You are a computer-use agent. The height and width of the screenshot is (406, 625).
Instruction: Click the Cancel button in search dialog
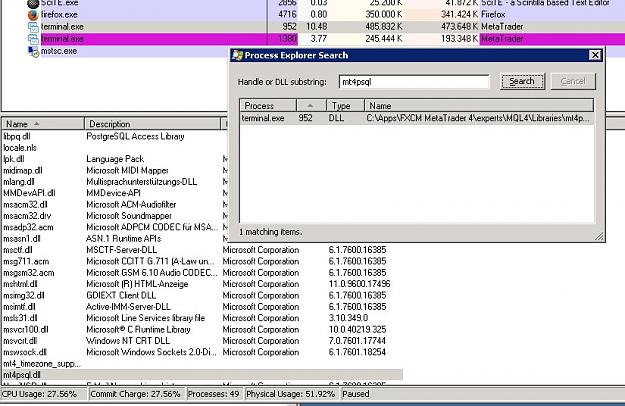[x=573, y=82]
